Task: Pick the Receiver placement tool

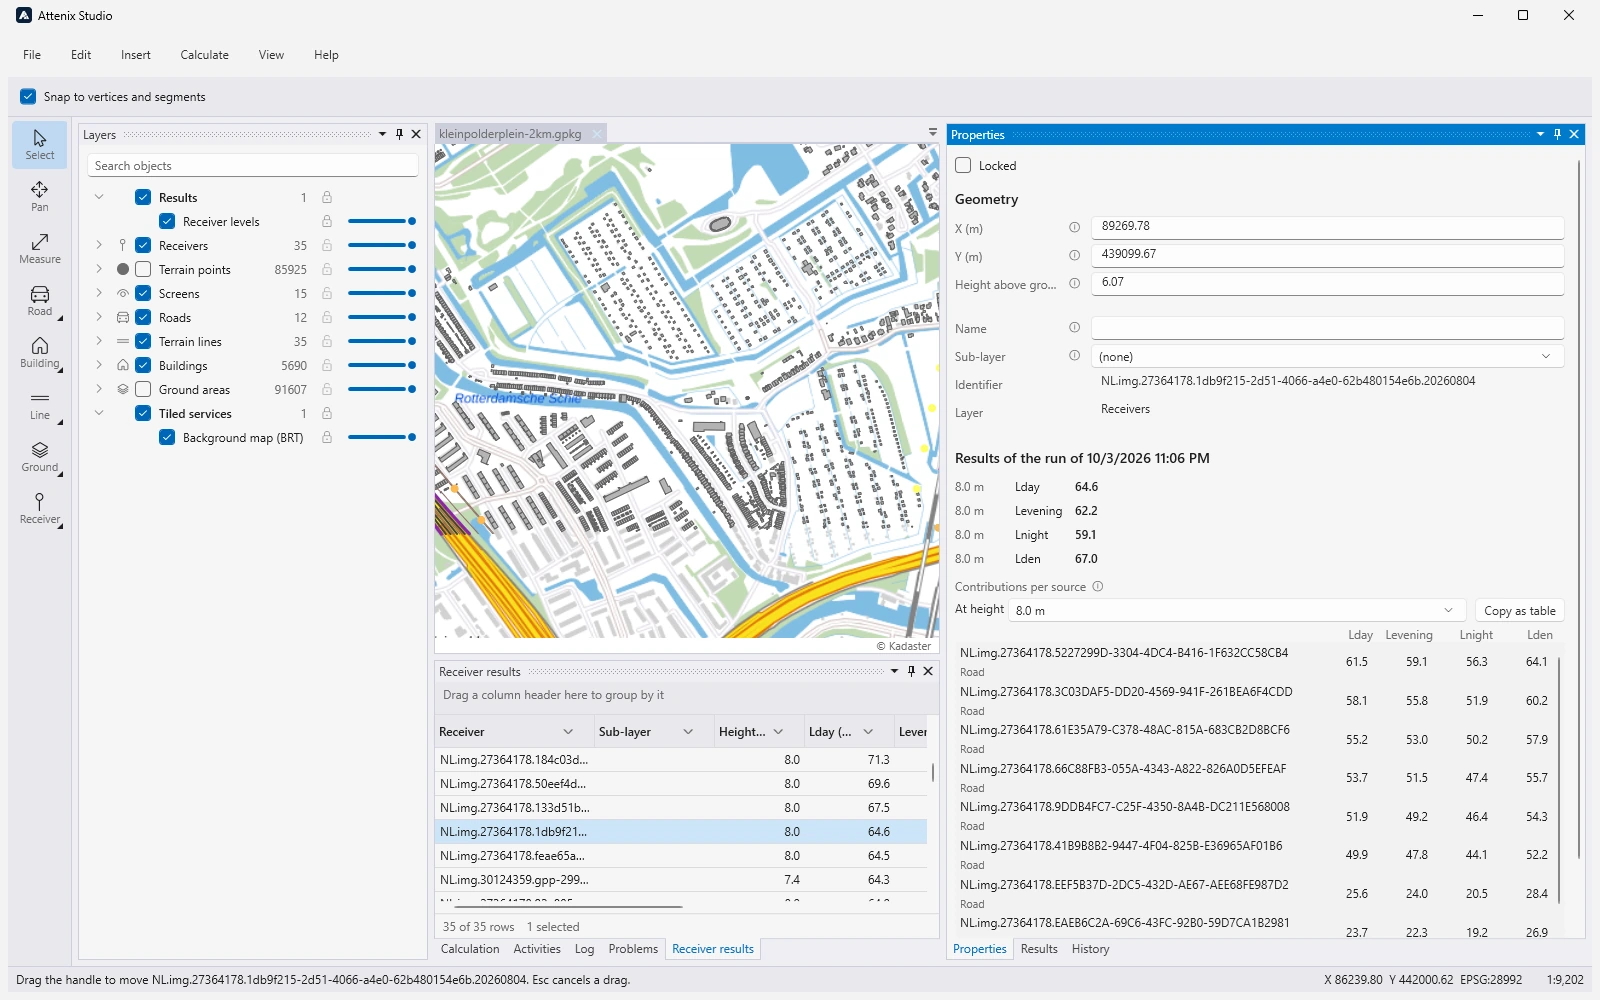Action: [x=40, y=509]
